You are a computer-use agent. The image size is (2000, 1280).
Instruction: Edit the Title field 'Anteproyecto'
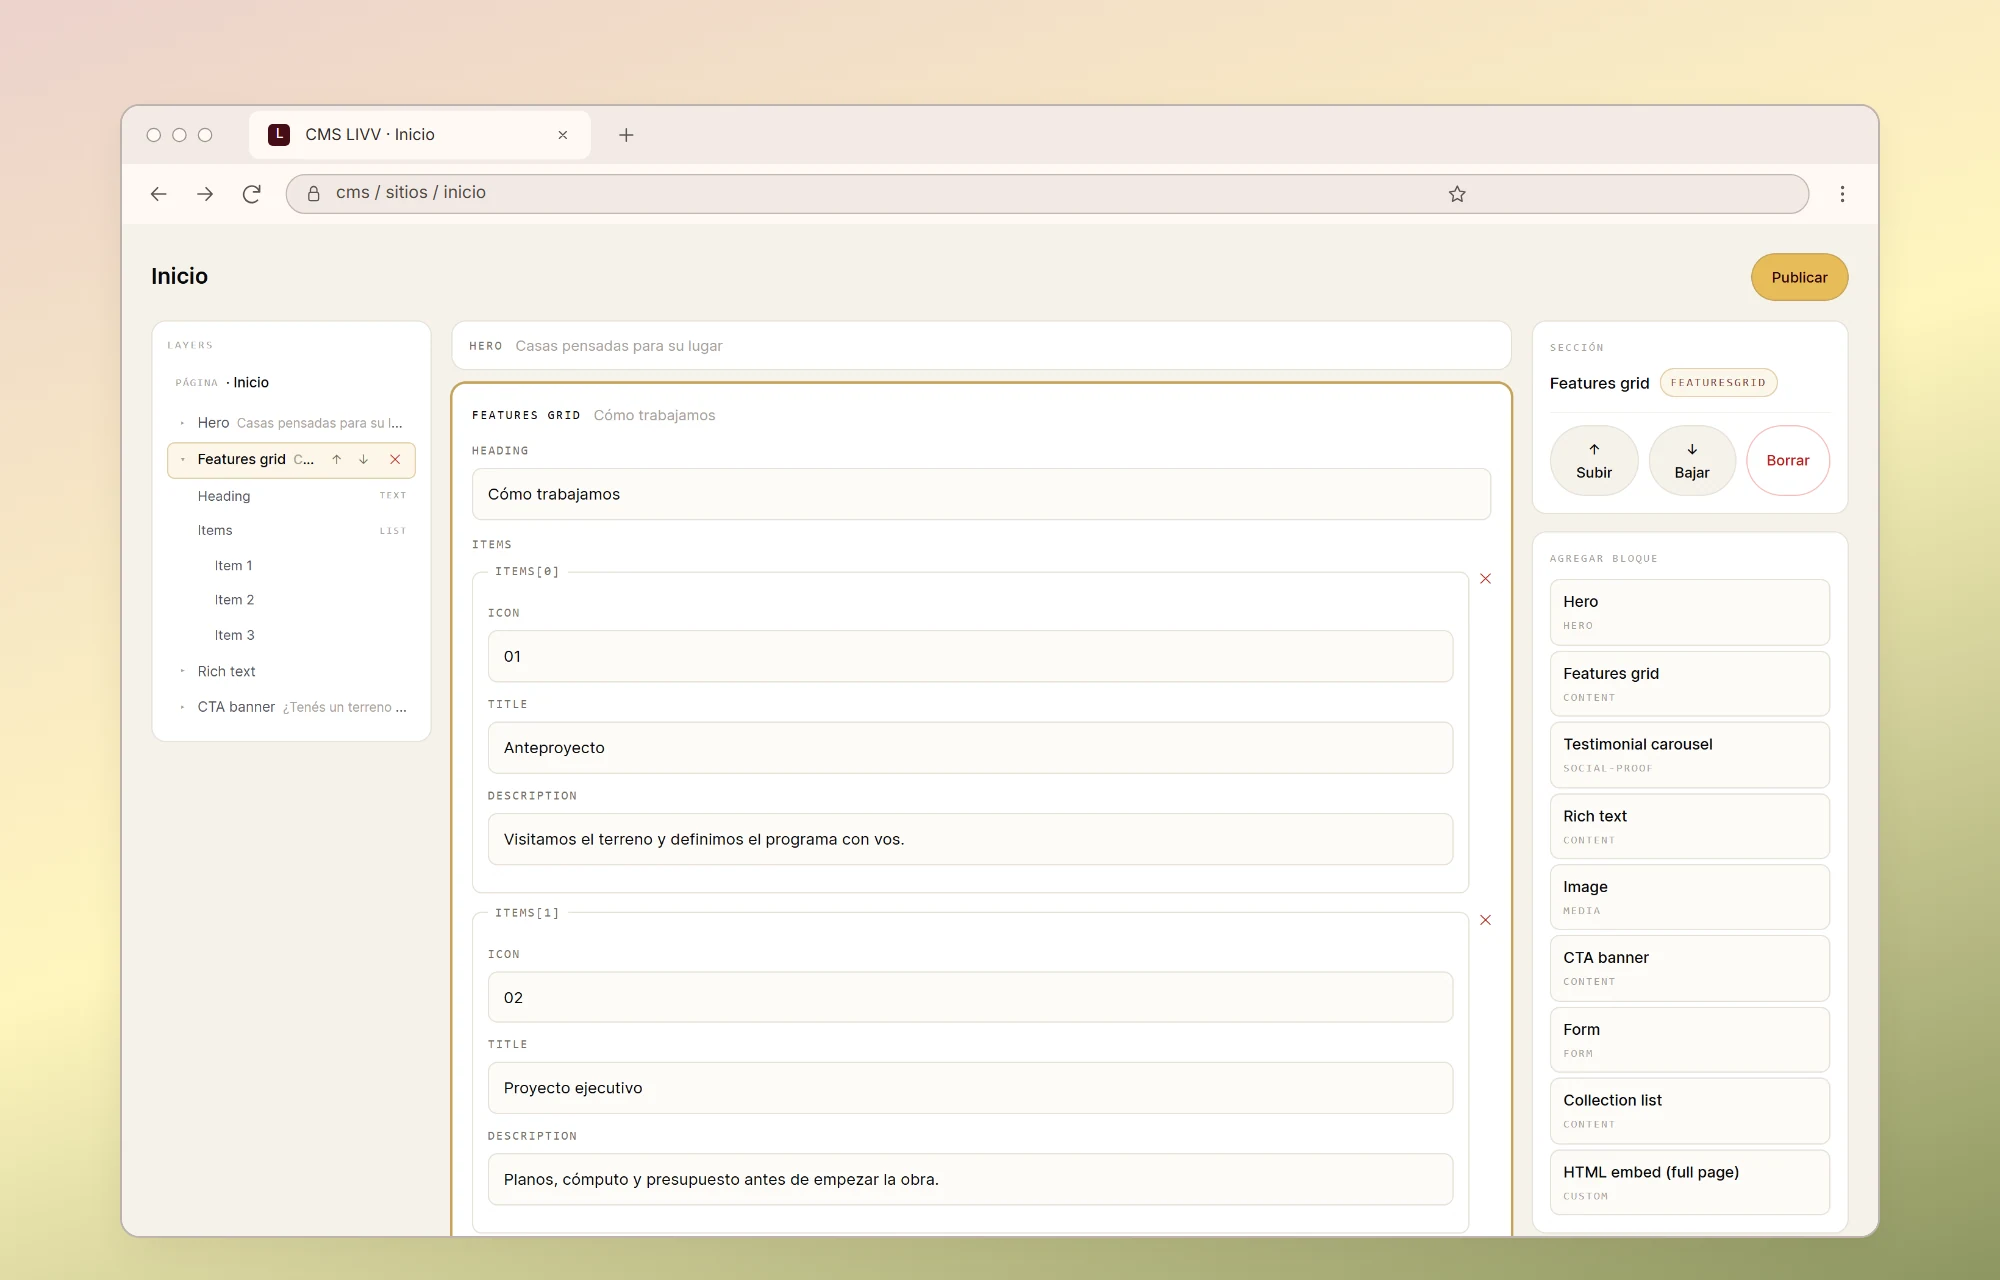tap(970, 748)
